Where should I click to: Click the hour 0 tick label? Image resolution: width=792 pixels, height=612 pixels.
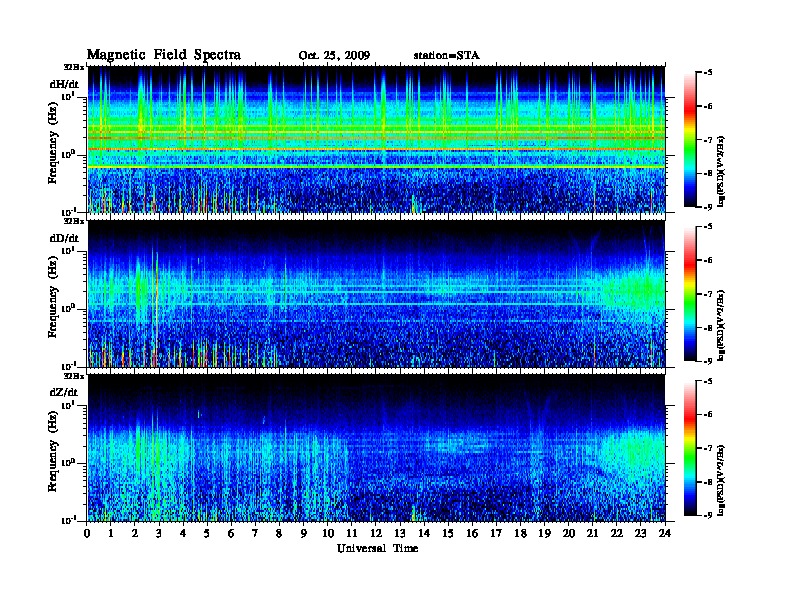(87, 534)
